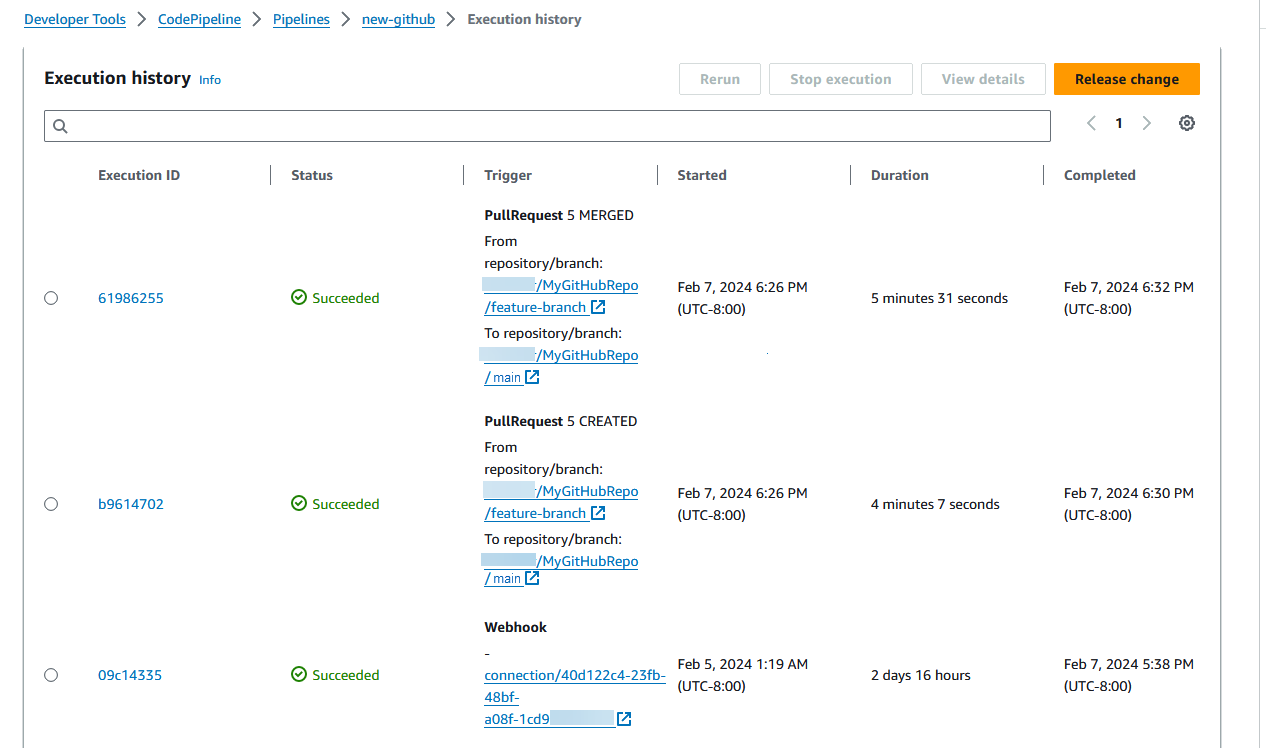Screen dimensions: 1266x748
Task: Open external link for the webhook connection
Action: click(x=624, y=718)
